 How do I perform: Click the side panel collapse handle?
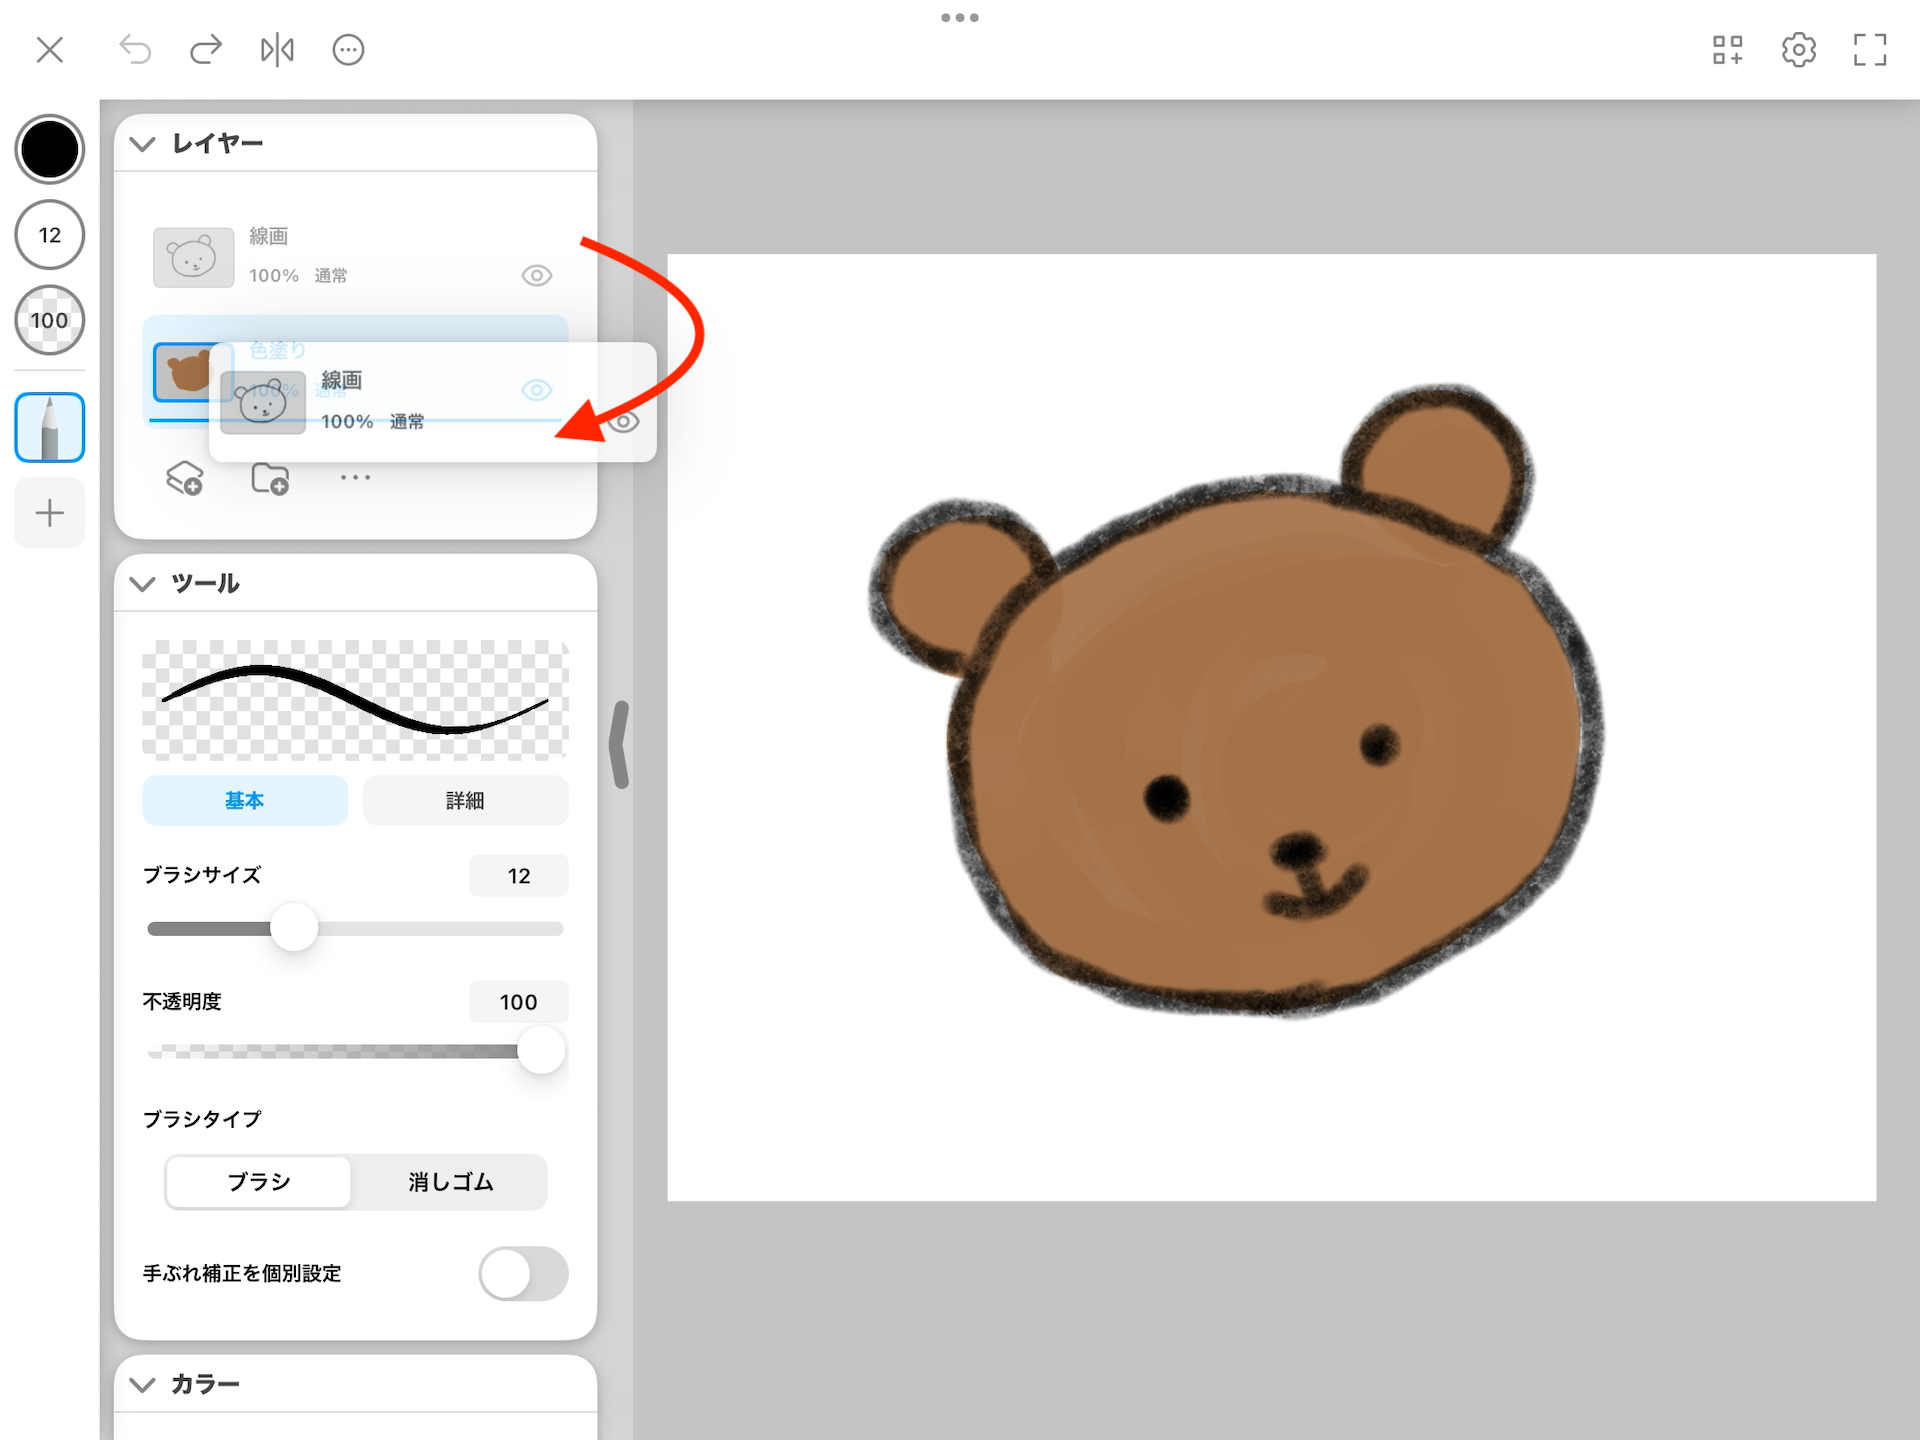(x=620, y=745)
